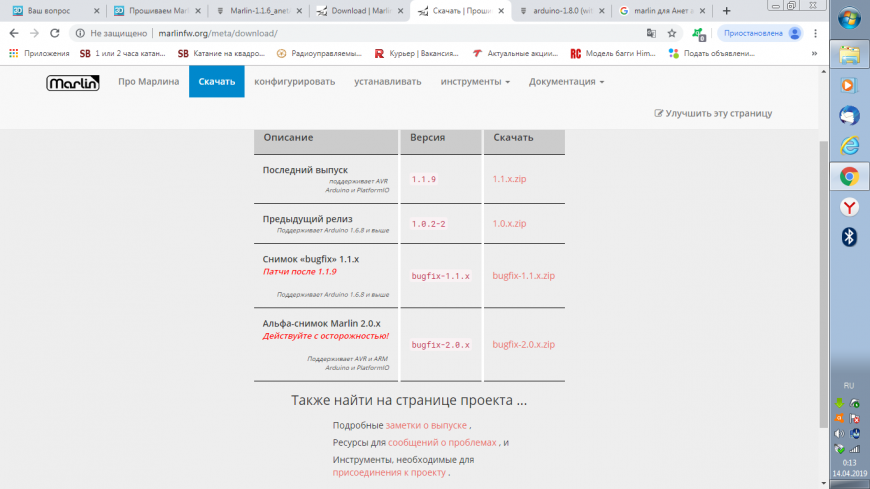
Task: Click the Windows Start orb
Action: (x=849, y=18)
